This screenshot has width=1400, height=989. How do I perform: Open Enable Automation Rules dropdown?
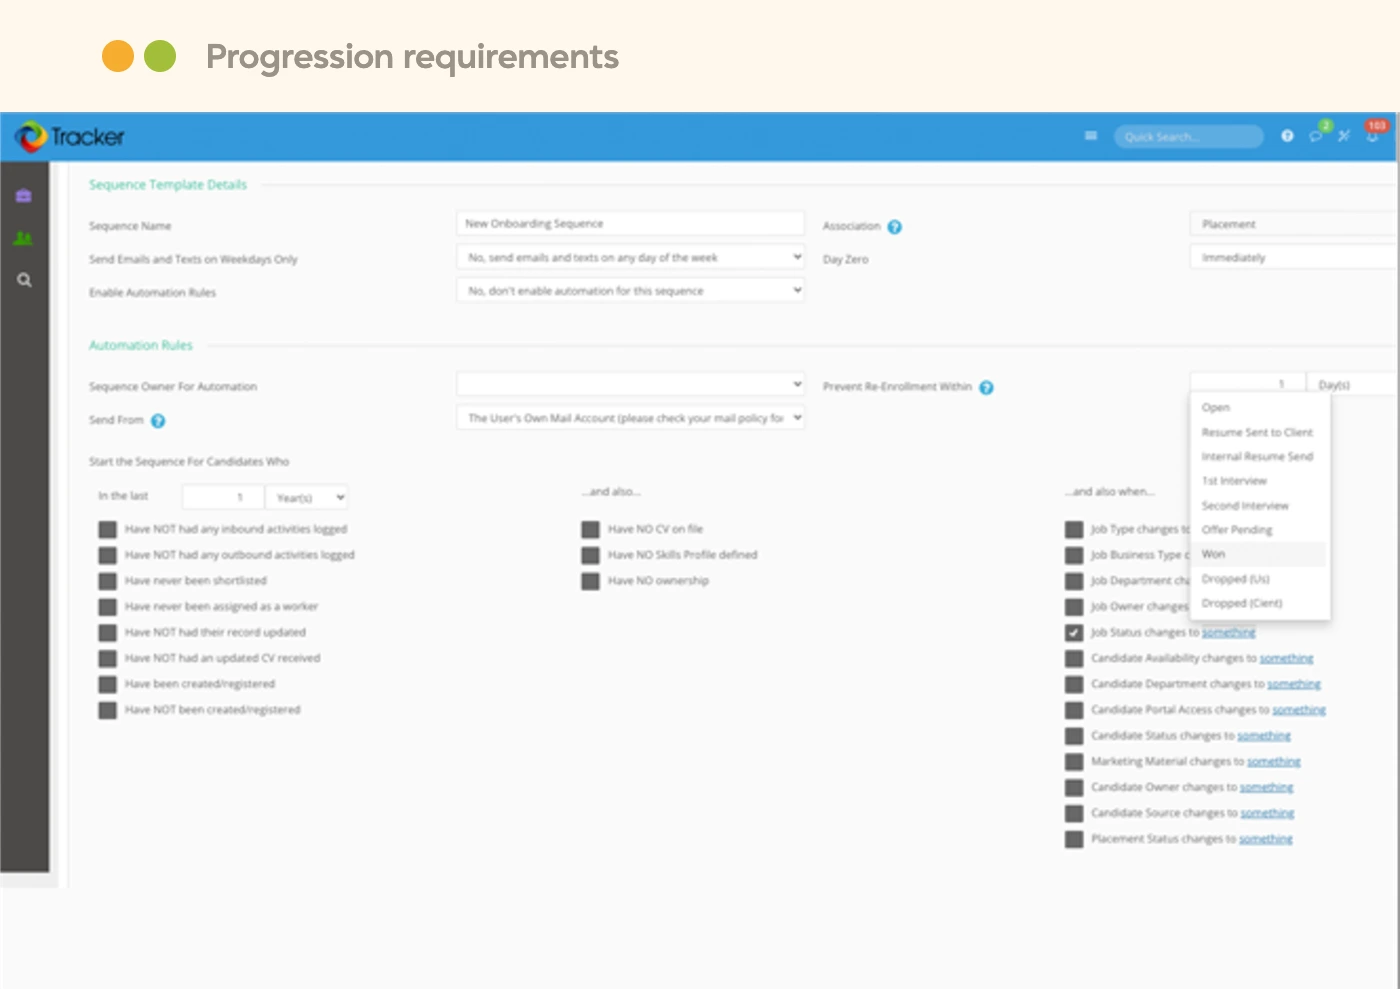coord(631,290)
